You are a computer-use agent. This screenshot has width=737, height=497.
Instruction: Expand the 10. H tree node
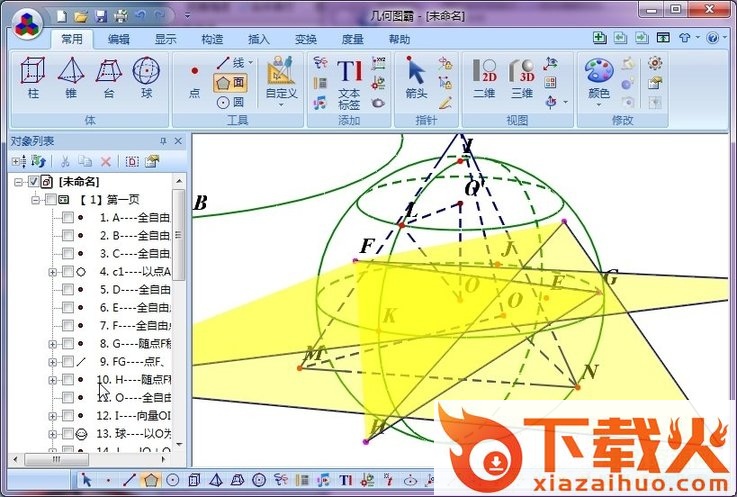pyautogui.click(x=53, y=380)
